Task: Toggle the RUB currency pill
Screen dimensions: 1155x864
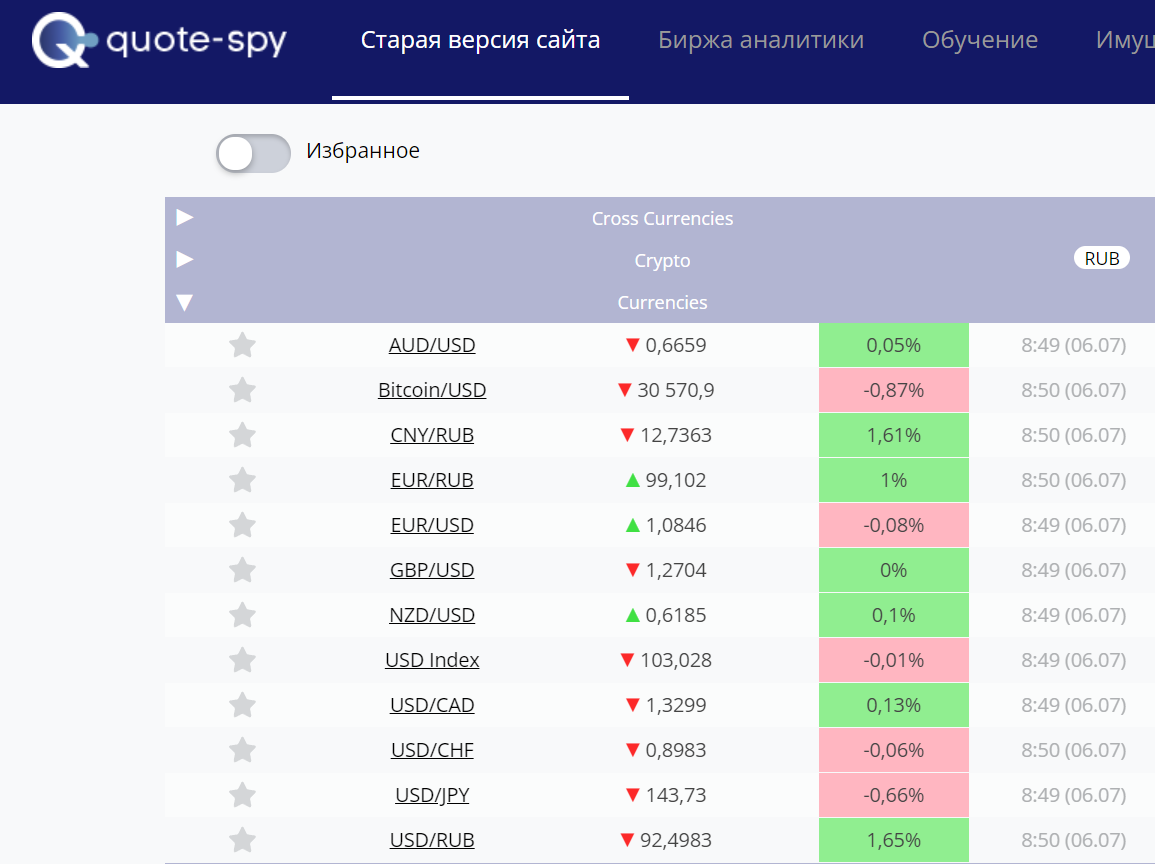Action: (1102, 259)
